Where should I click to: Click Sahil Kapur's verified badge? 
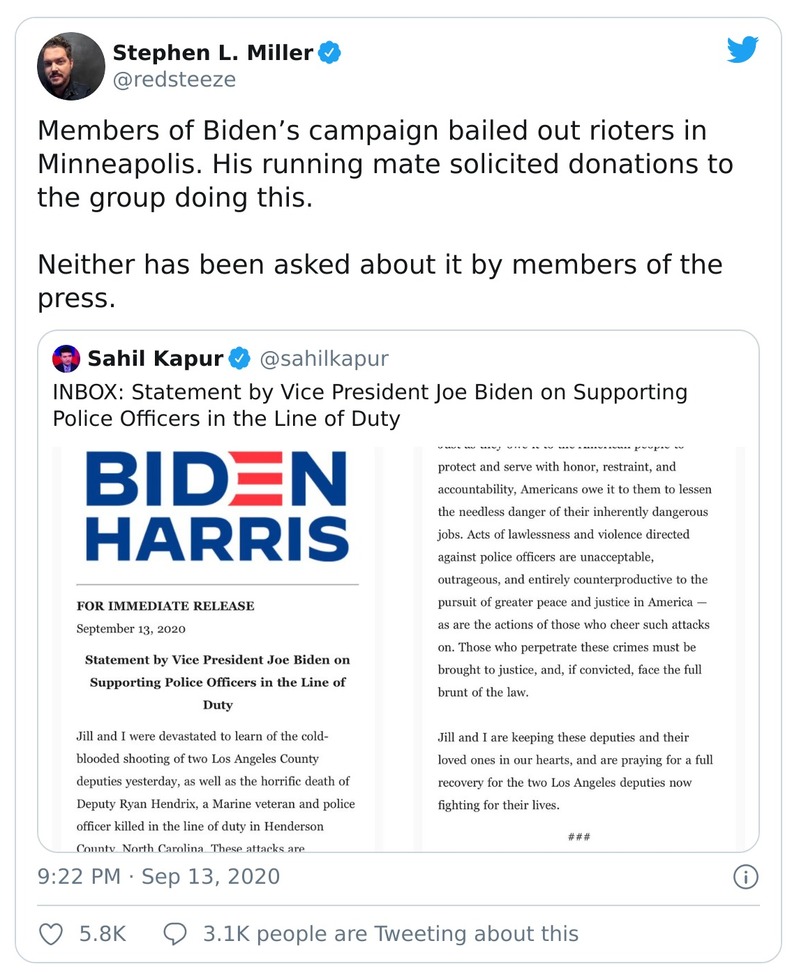pyautogui.click(x=240, y=358)
